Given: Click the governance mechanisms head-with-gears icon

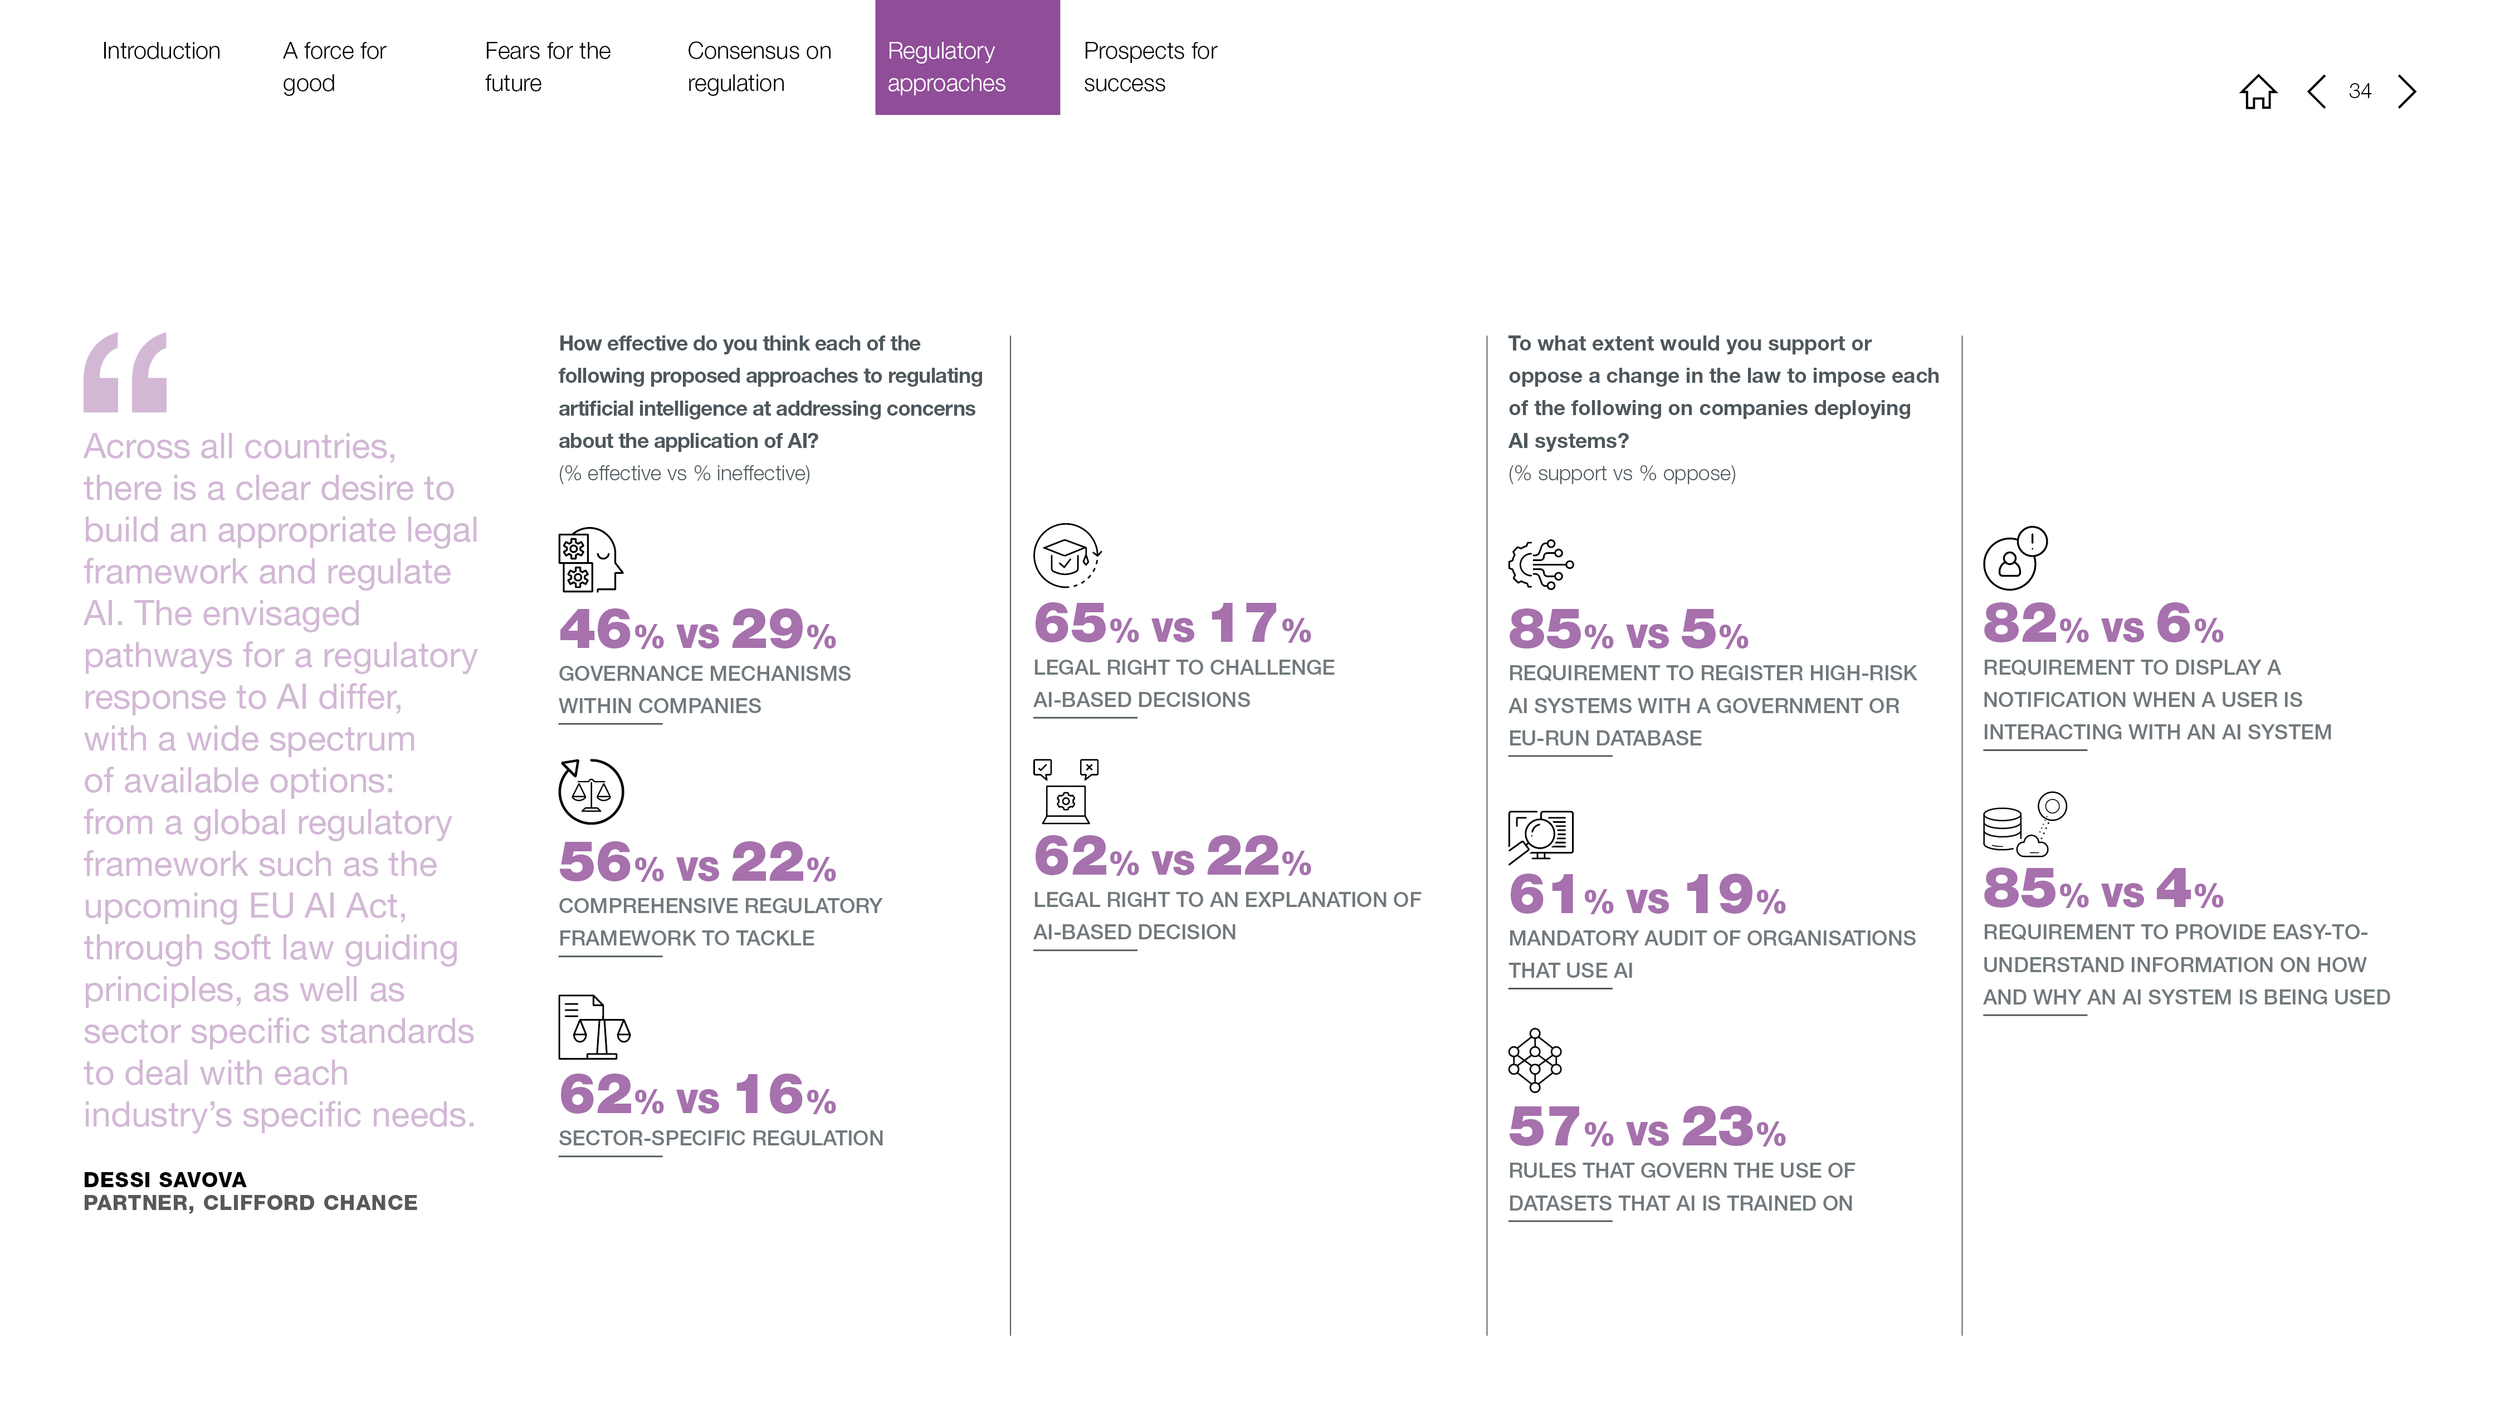Looking at the screenshot, I should point(590,559).
